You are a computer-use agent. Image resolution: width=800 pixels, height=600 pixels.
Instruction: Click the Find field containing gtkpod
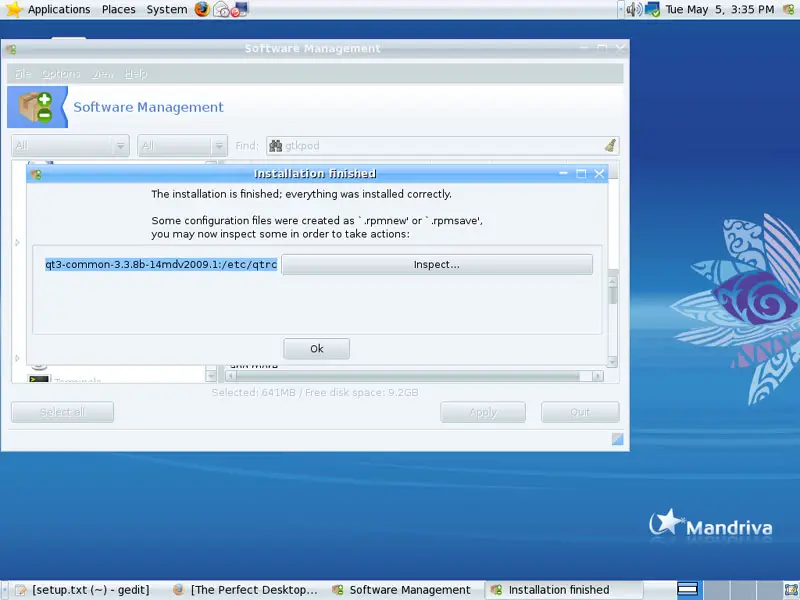click(x=443, y=146)
